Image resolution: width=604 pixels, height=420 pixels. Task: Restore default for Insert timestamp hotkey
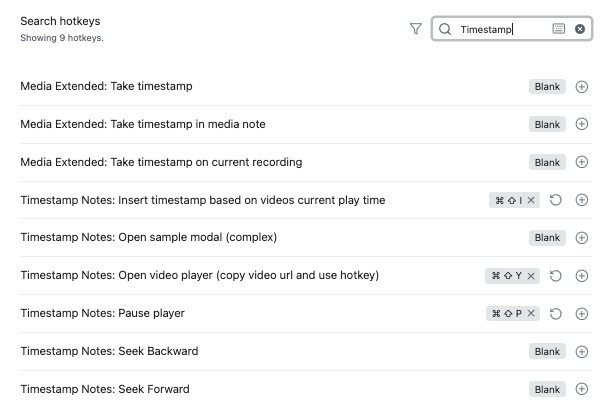tap(555, 200)
